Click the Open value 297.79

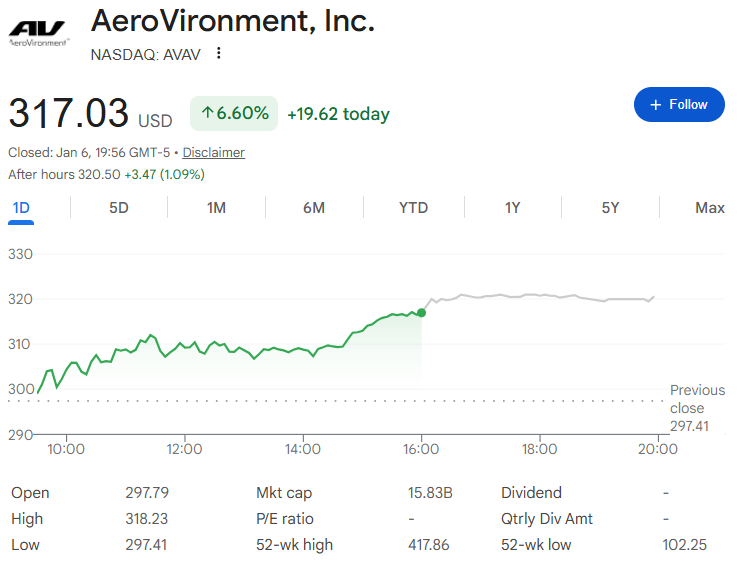(147, 493)
